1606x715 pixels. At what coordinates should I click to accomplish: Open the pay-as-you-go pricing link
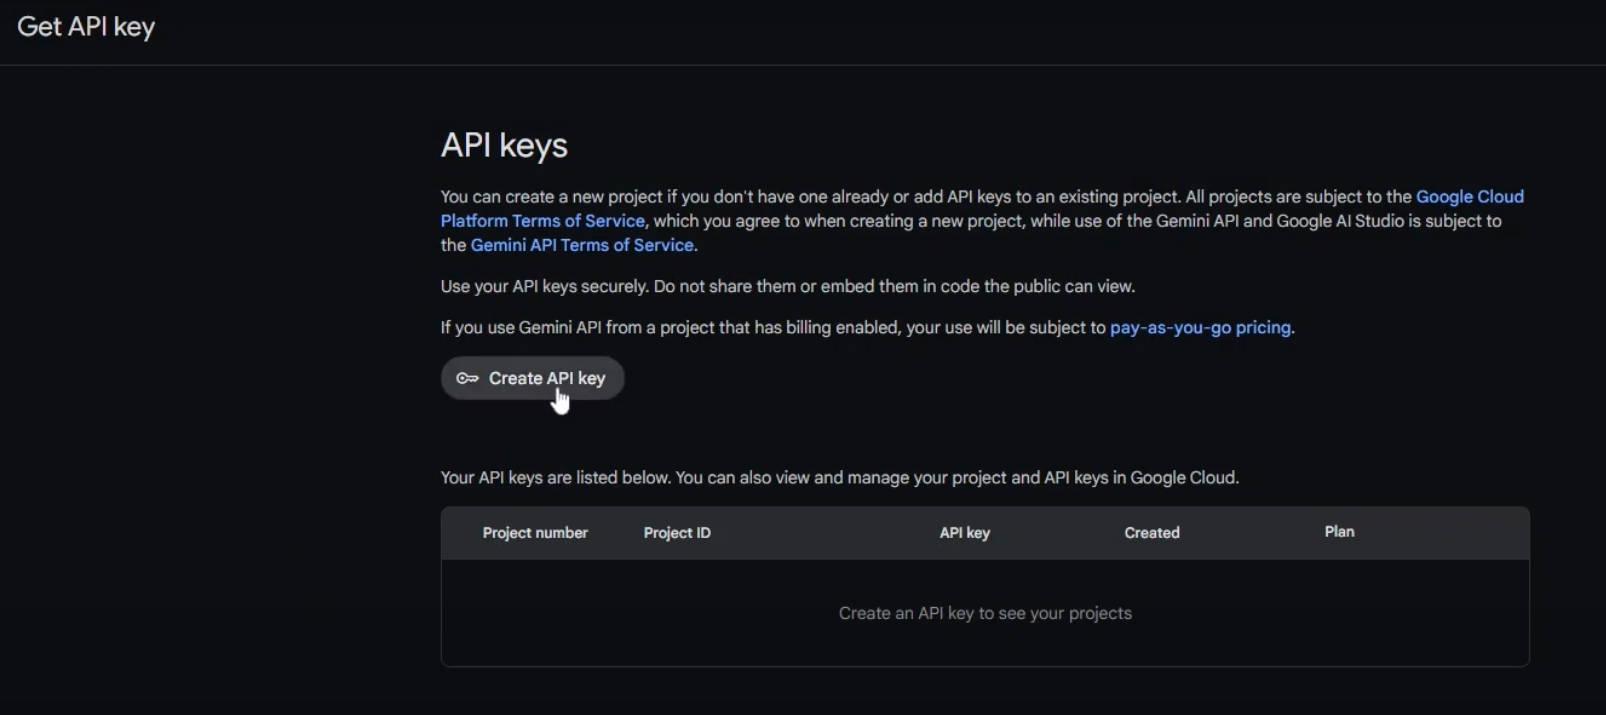click(x=1200, y=328)
